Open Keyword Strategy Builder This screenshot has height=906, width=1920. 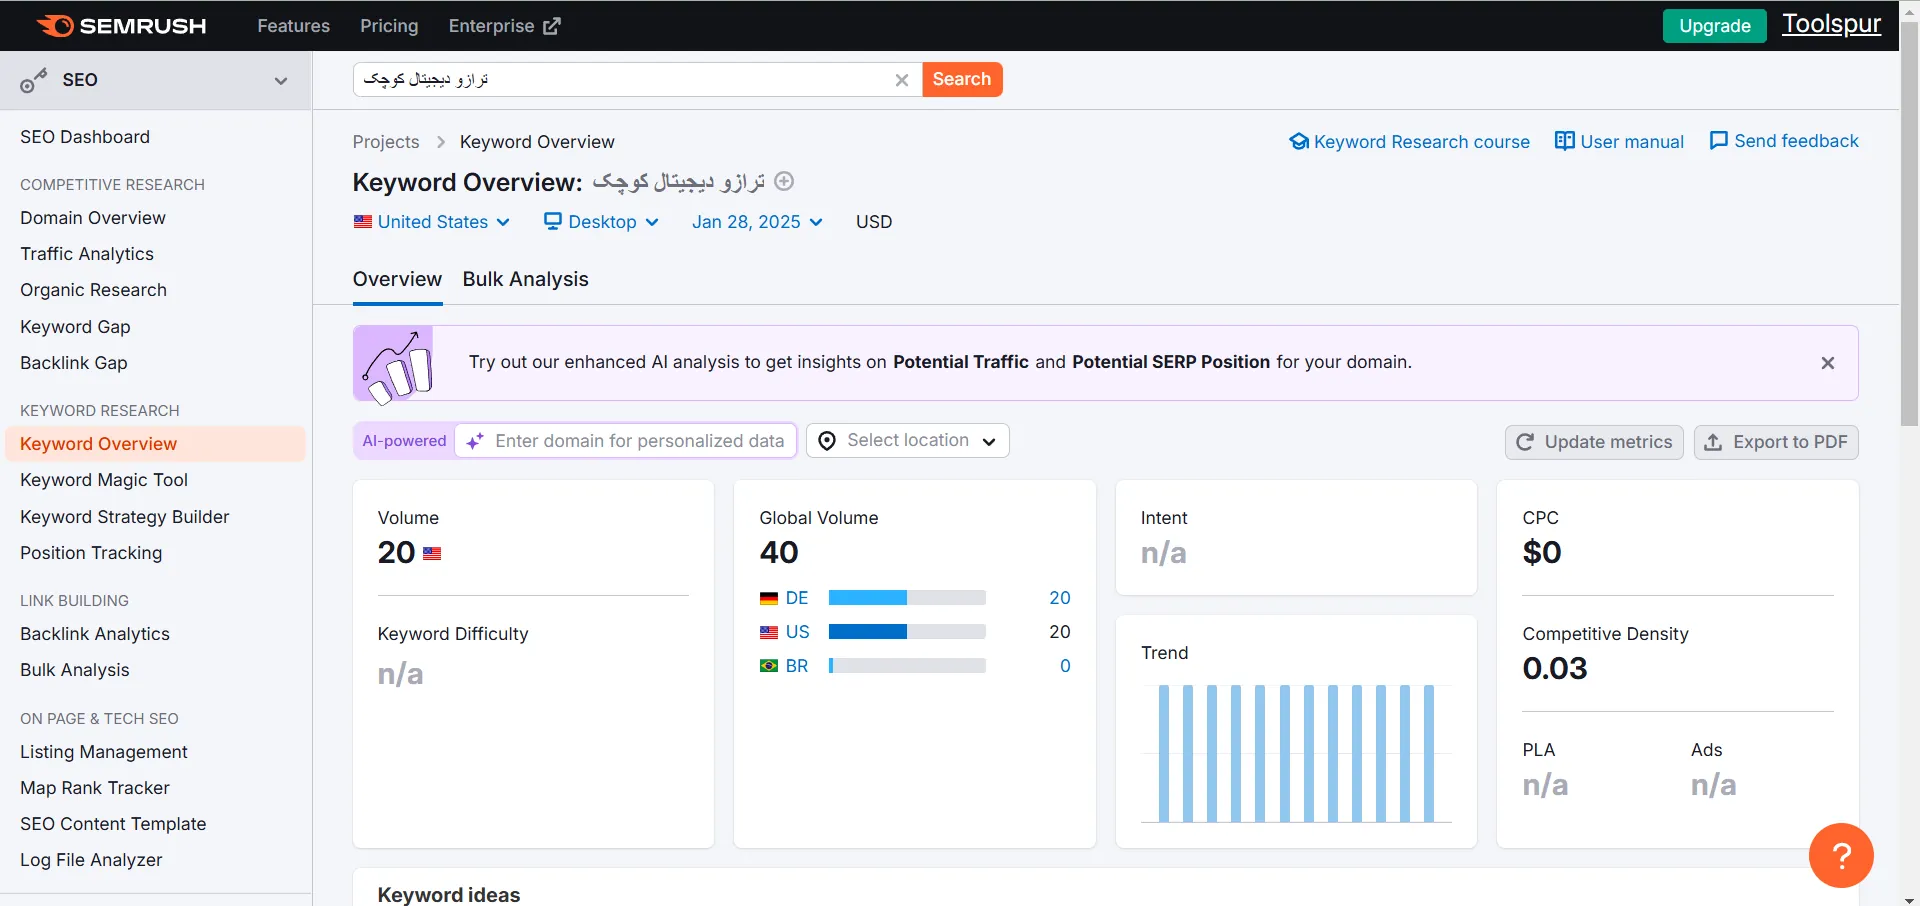[125, 517]
